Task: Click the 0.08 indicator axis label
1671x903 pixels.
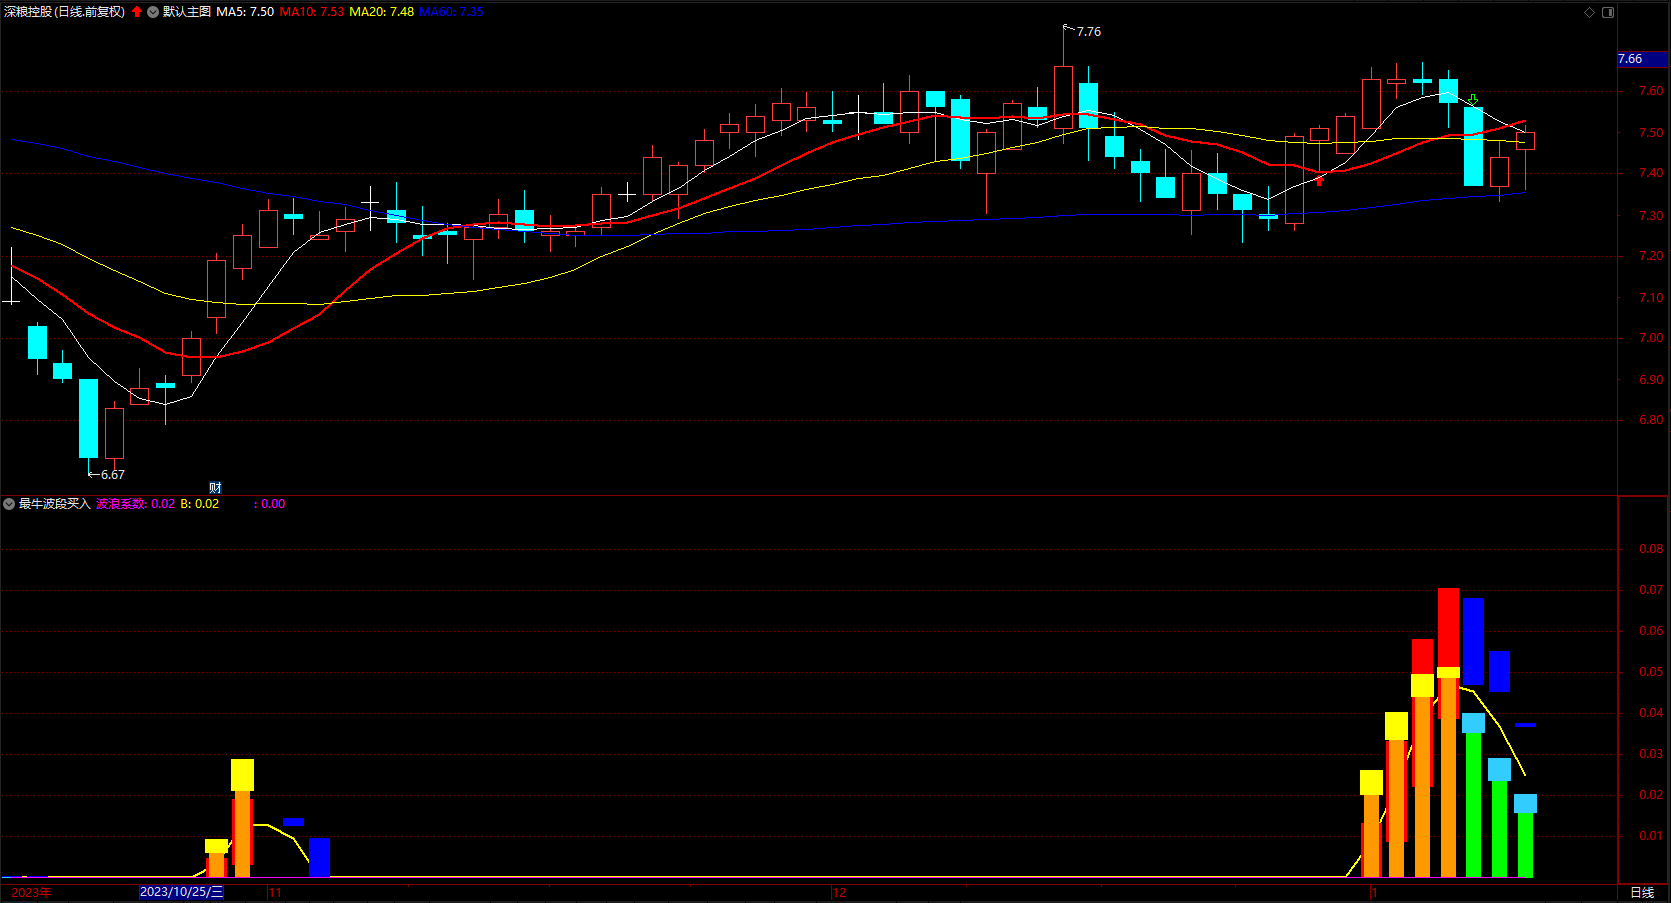Action: tap(1651, 549)
